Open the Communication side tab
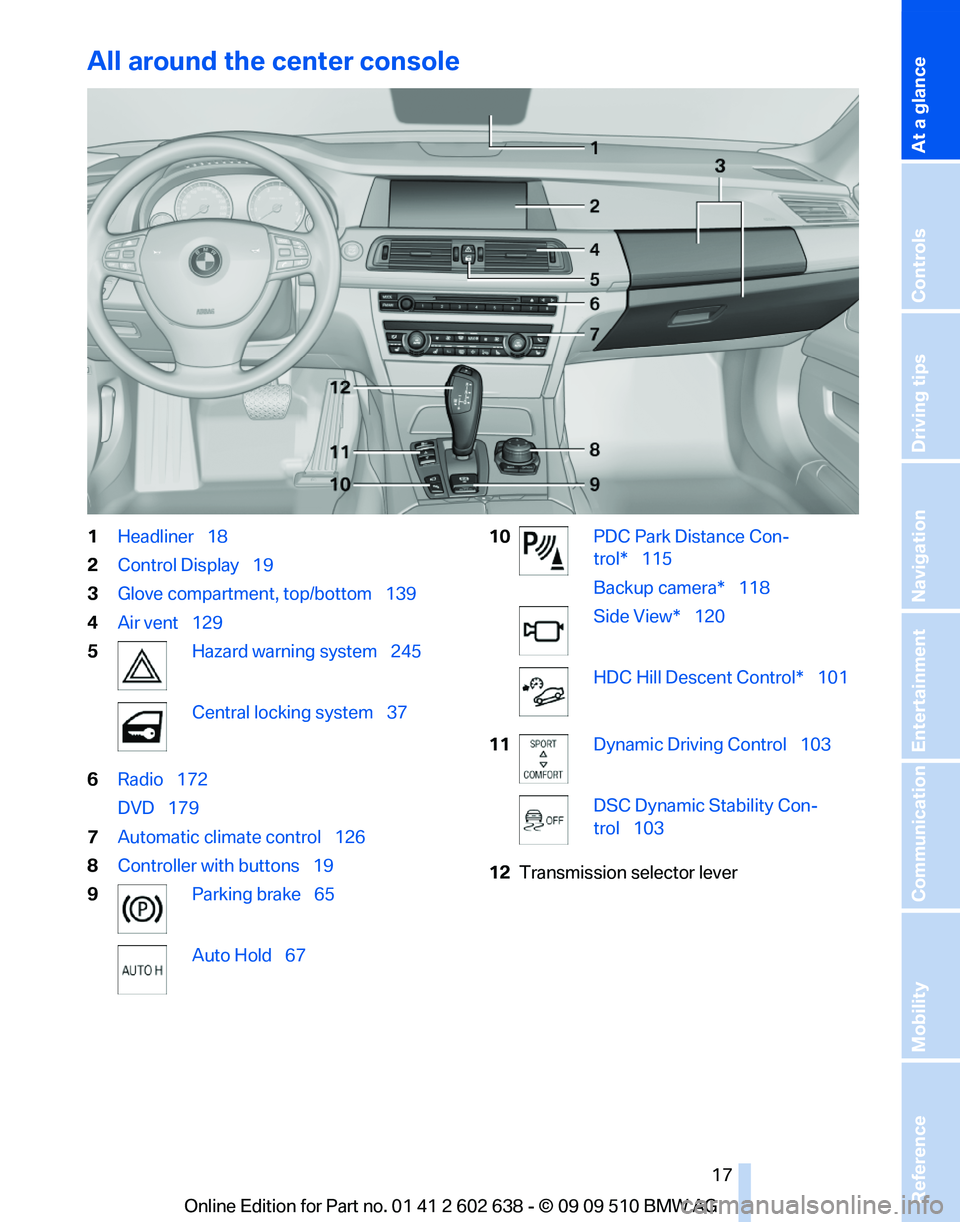This screenshot has width=960, height=1222. [930, 834]
